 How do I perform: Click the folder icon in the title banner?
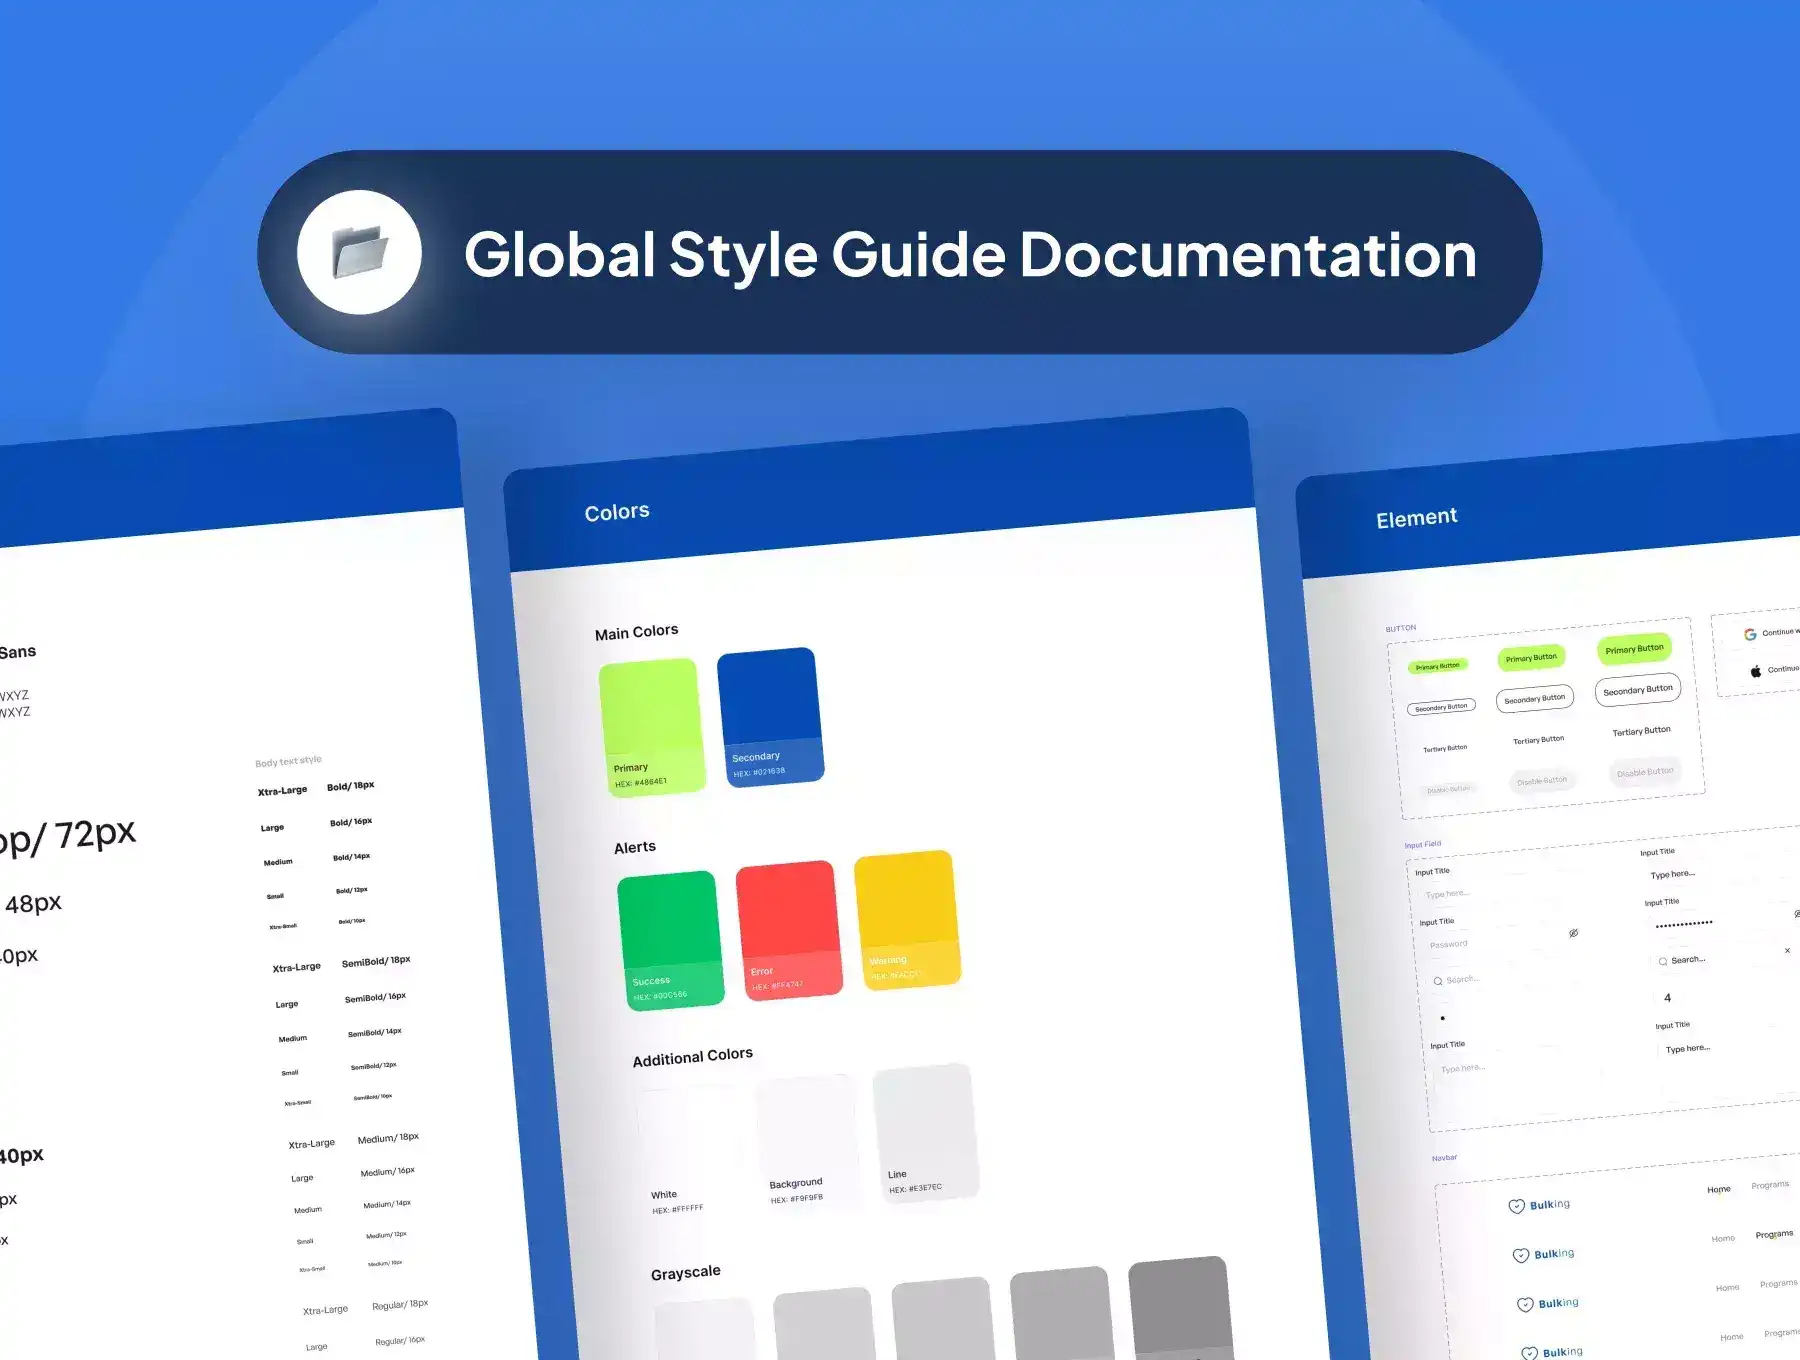[x=359, y=252]
